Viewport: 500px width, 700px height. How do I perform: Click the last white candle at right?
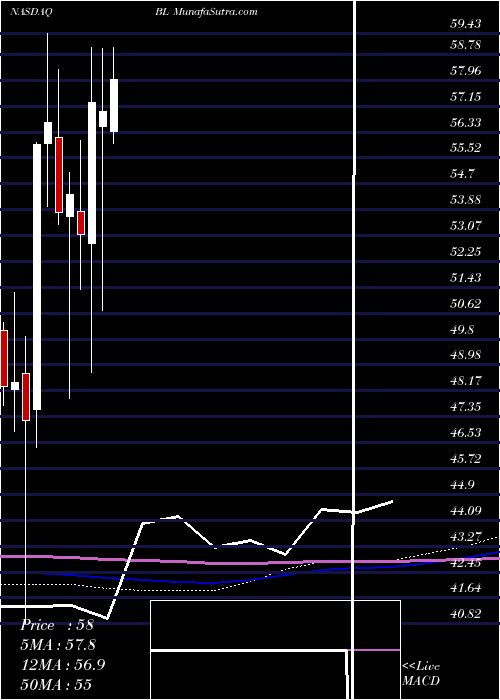(x=114, y=105)
